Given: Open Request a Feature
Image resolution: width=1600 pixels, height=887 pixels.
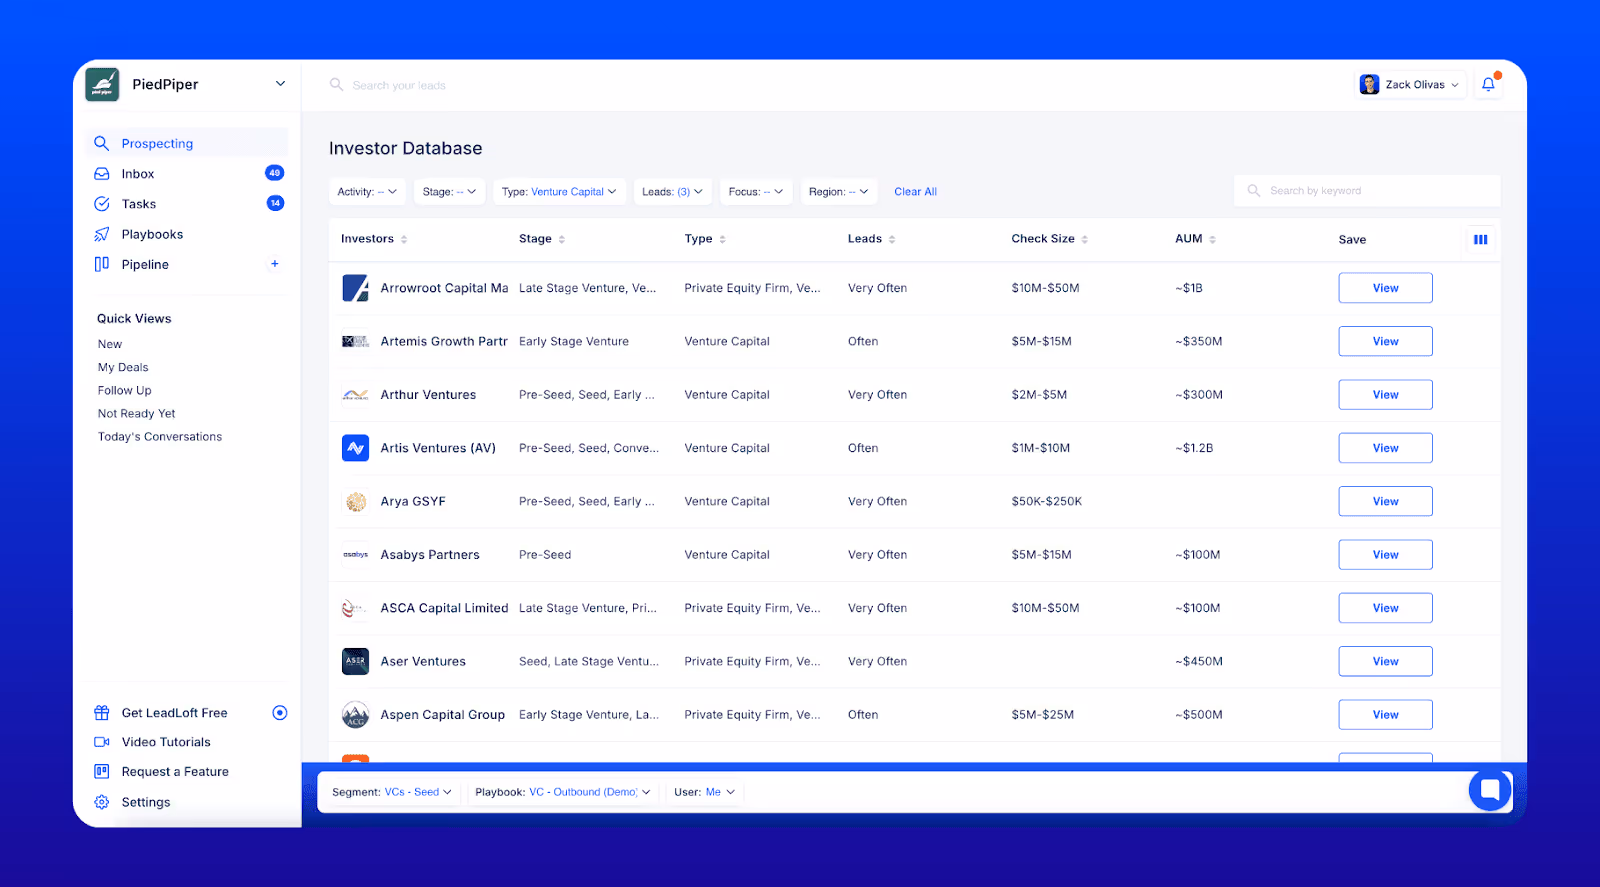Looking at the screenshot, I should pos(175,772).
